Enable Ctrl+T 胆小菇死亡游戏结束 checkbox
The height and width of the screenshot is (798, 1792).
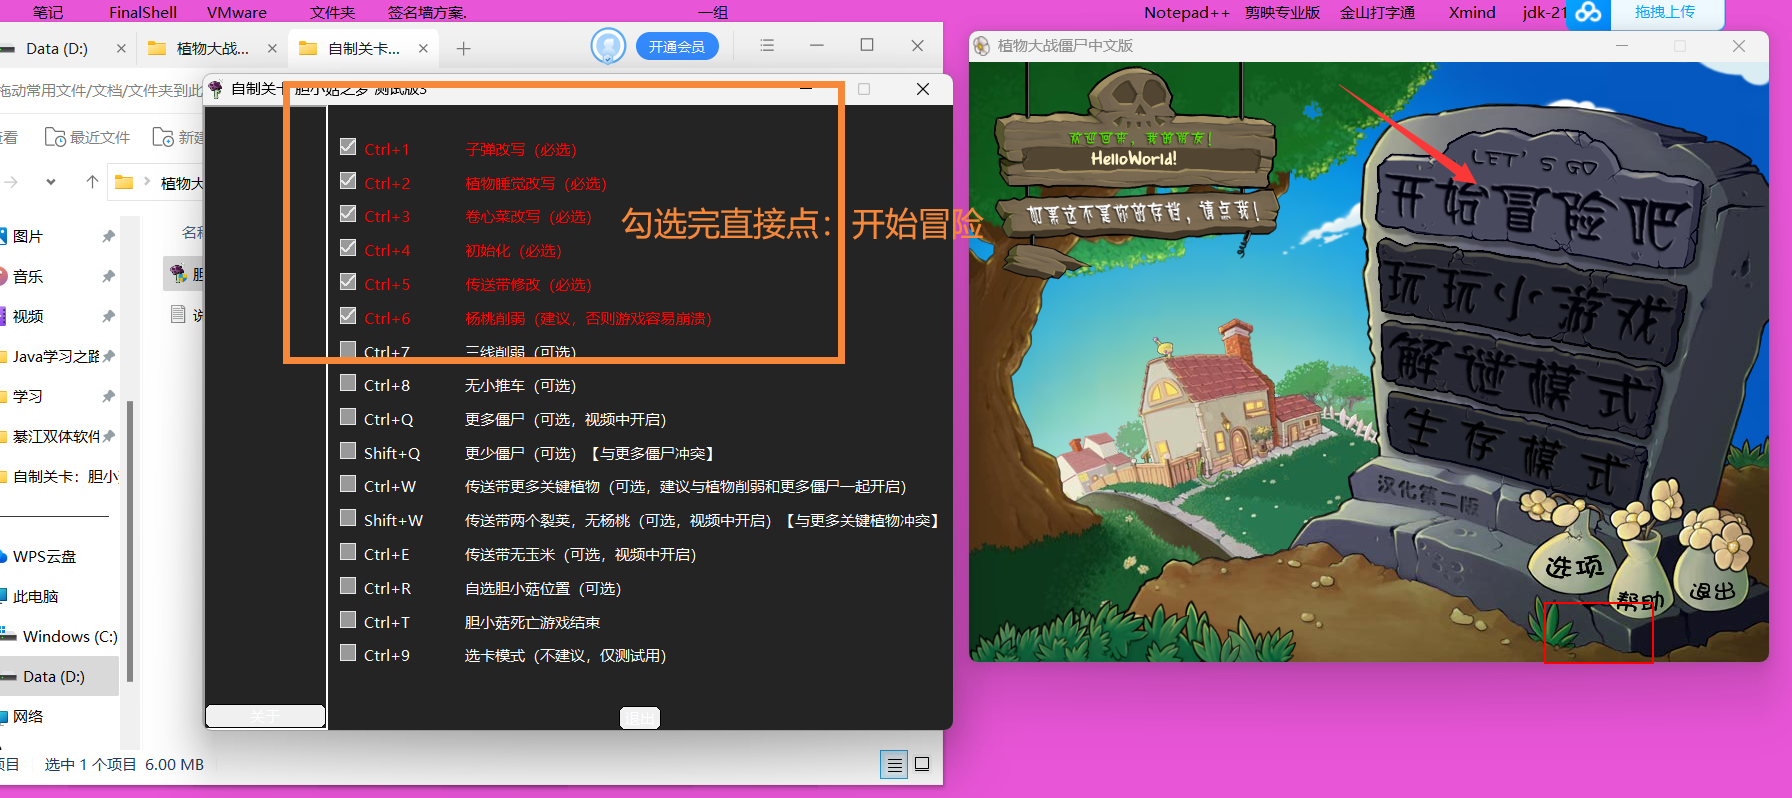pos(348,620)
